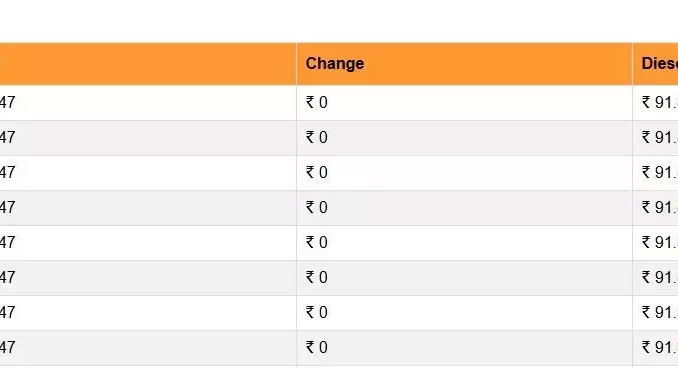Click the eighth row's ₹ 91 diesel price
The height and width of the screenshot is (375, 678).
(660, 348)
